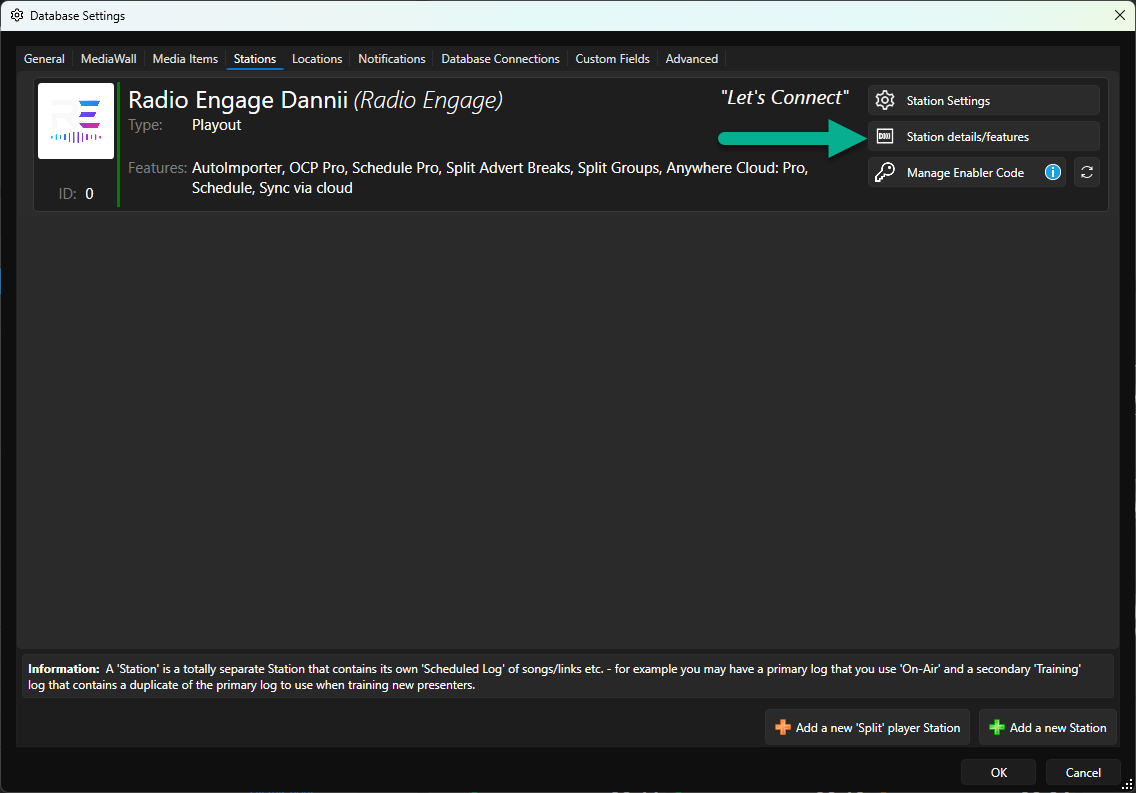Switch to the General tab
Image resolution: width=1136 pixels, height=793 pixels.
click(44, 59)
